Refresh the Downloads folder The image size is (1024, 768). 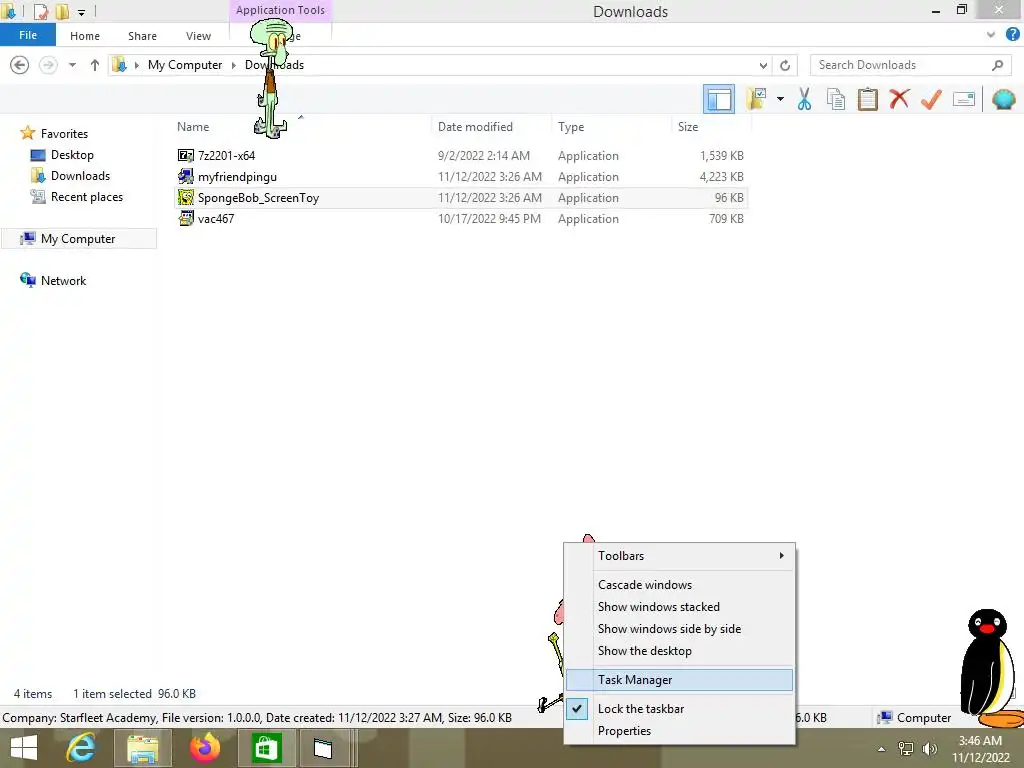tap(785, 65)
